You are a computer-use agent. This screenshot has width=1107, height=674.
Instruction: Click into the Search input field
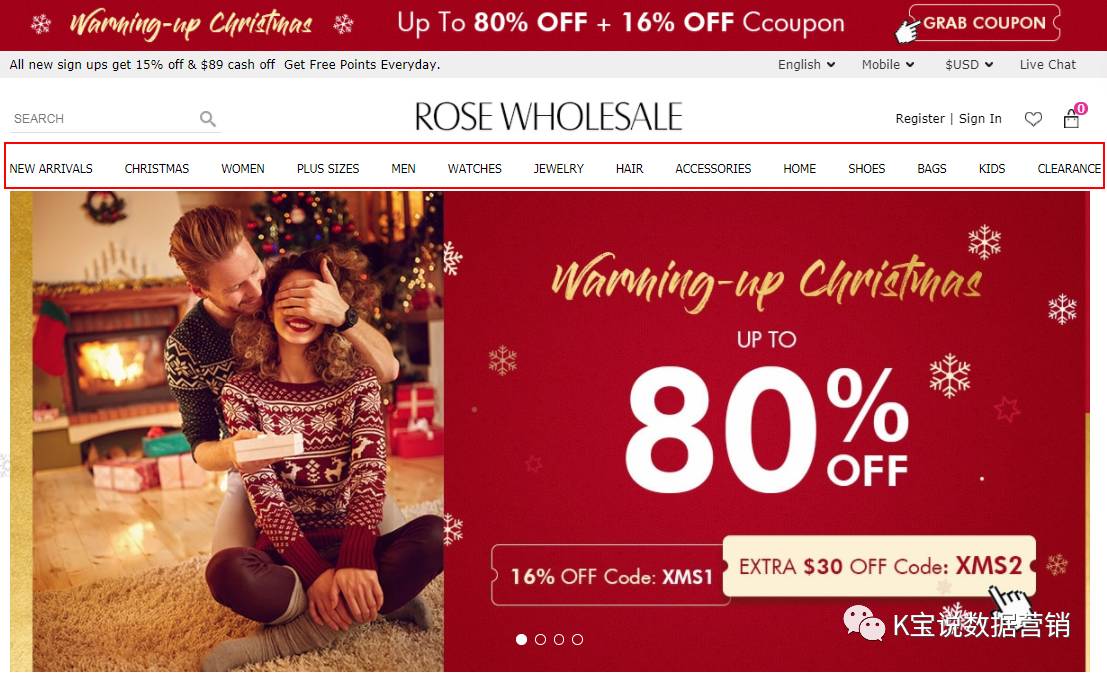coord(102,119)
